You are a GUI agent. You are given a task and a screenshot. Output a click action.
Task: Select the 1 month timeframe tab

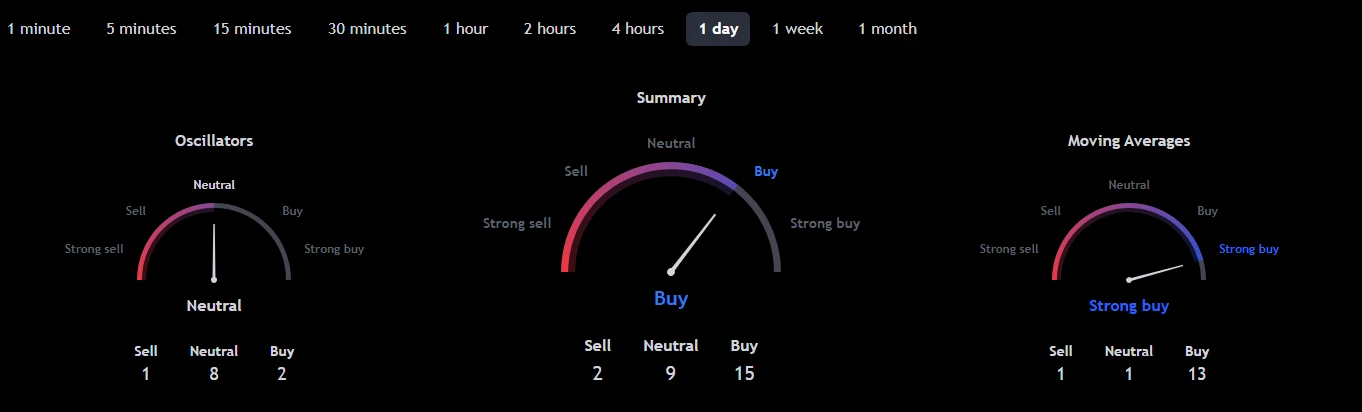point(887,29)
